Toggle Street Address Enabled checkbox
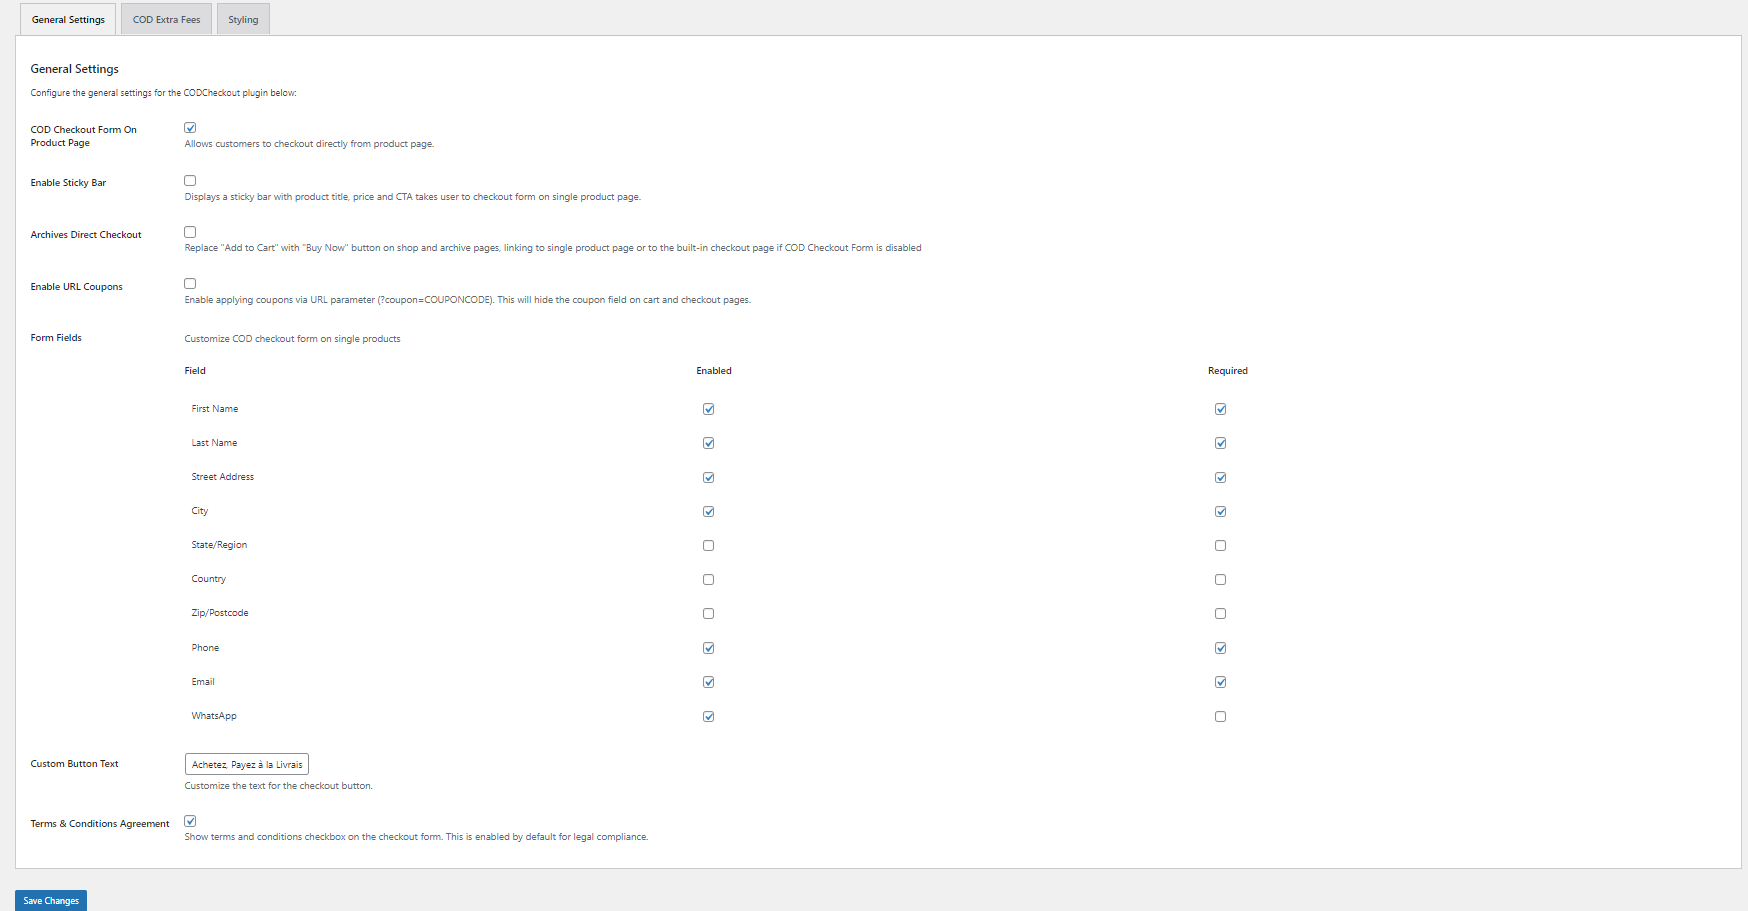Screen dimensions: 1748x911 (709, 478)
